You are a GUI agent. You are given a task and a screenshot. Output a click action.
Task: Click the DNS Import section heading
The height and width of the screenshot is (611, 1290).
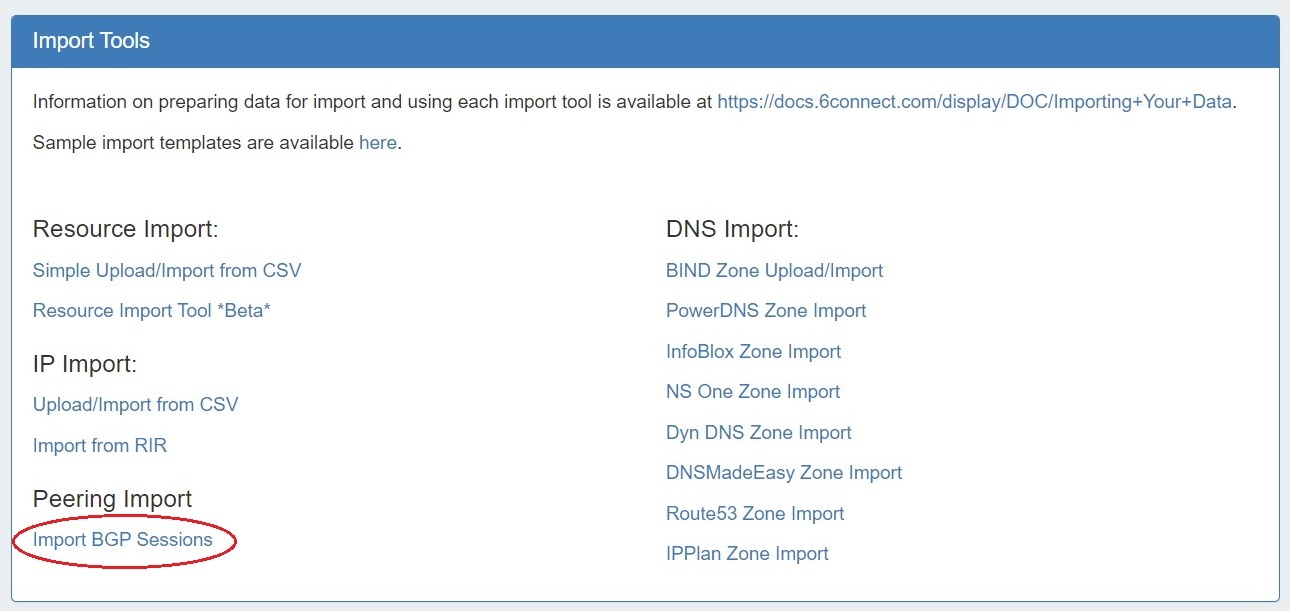click(732, 229)
